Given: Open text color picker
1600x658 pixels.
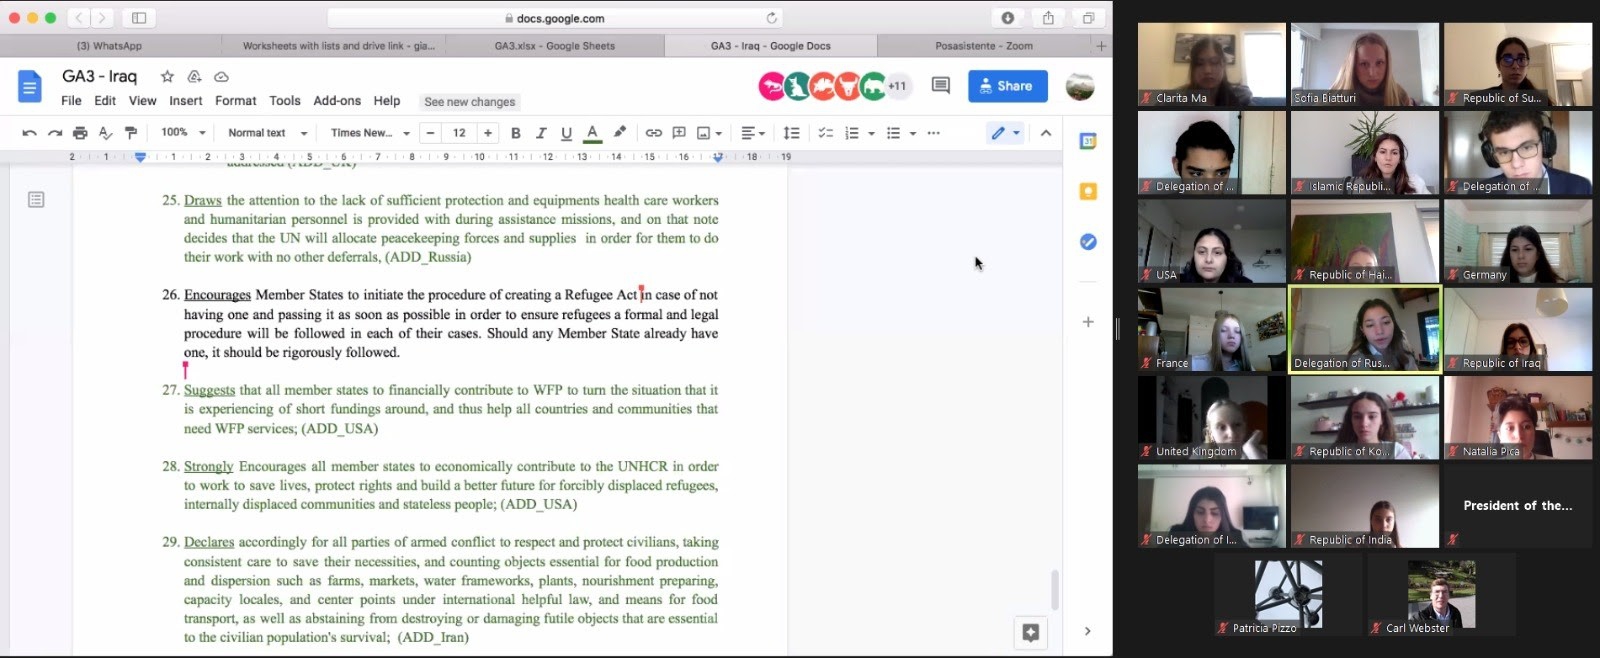Looking at the screenshot, I should click(x=592, y=133).
